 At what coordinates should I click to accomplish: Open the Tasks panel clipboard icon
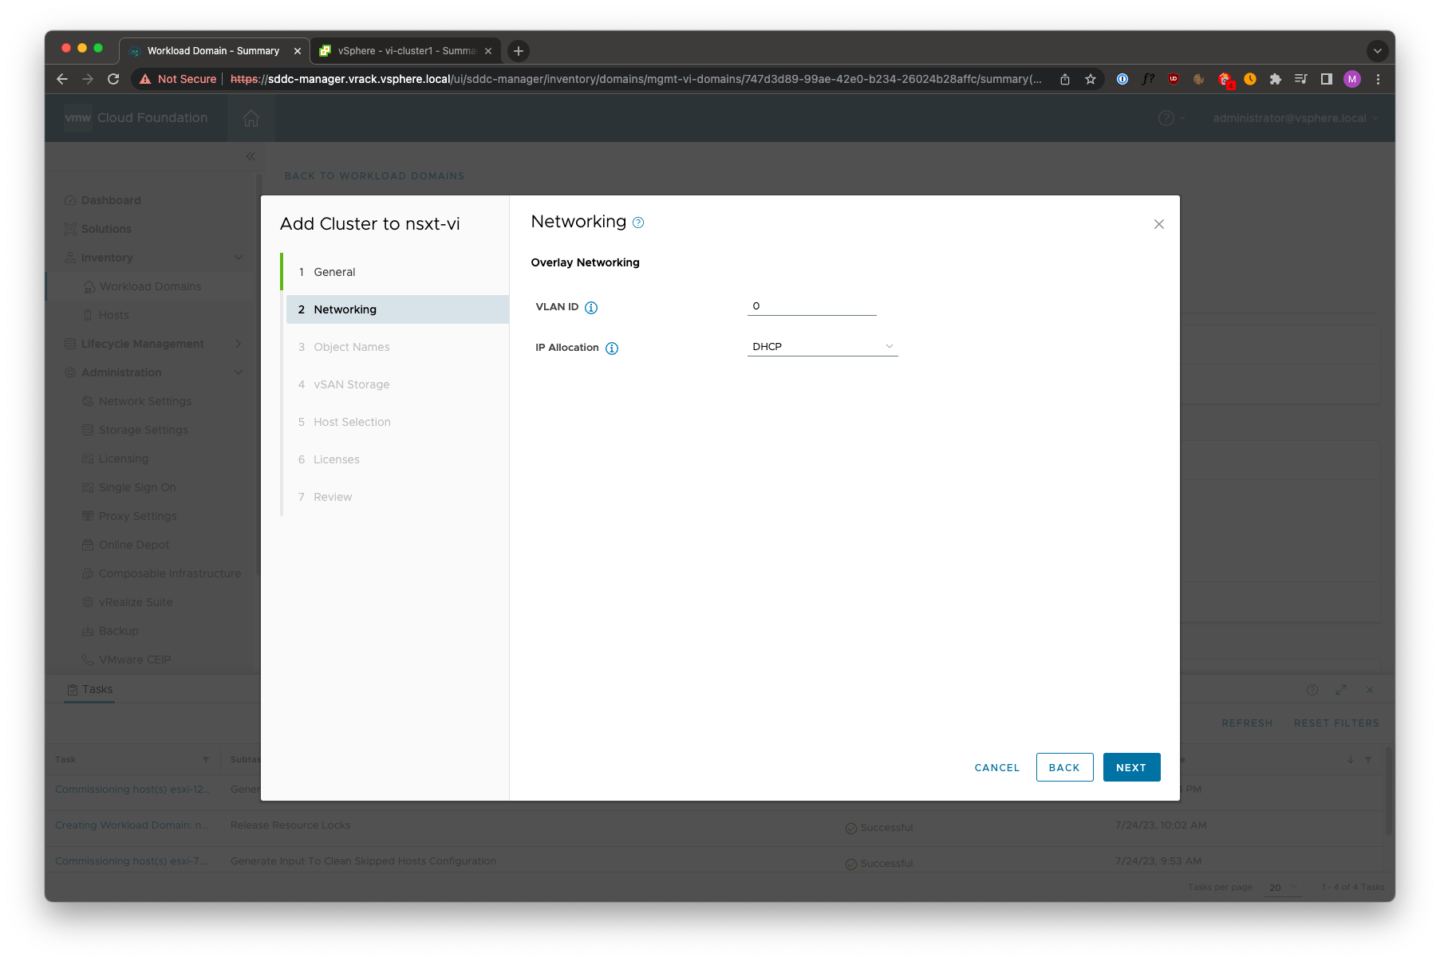72,689
